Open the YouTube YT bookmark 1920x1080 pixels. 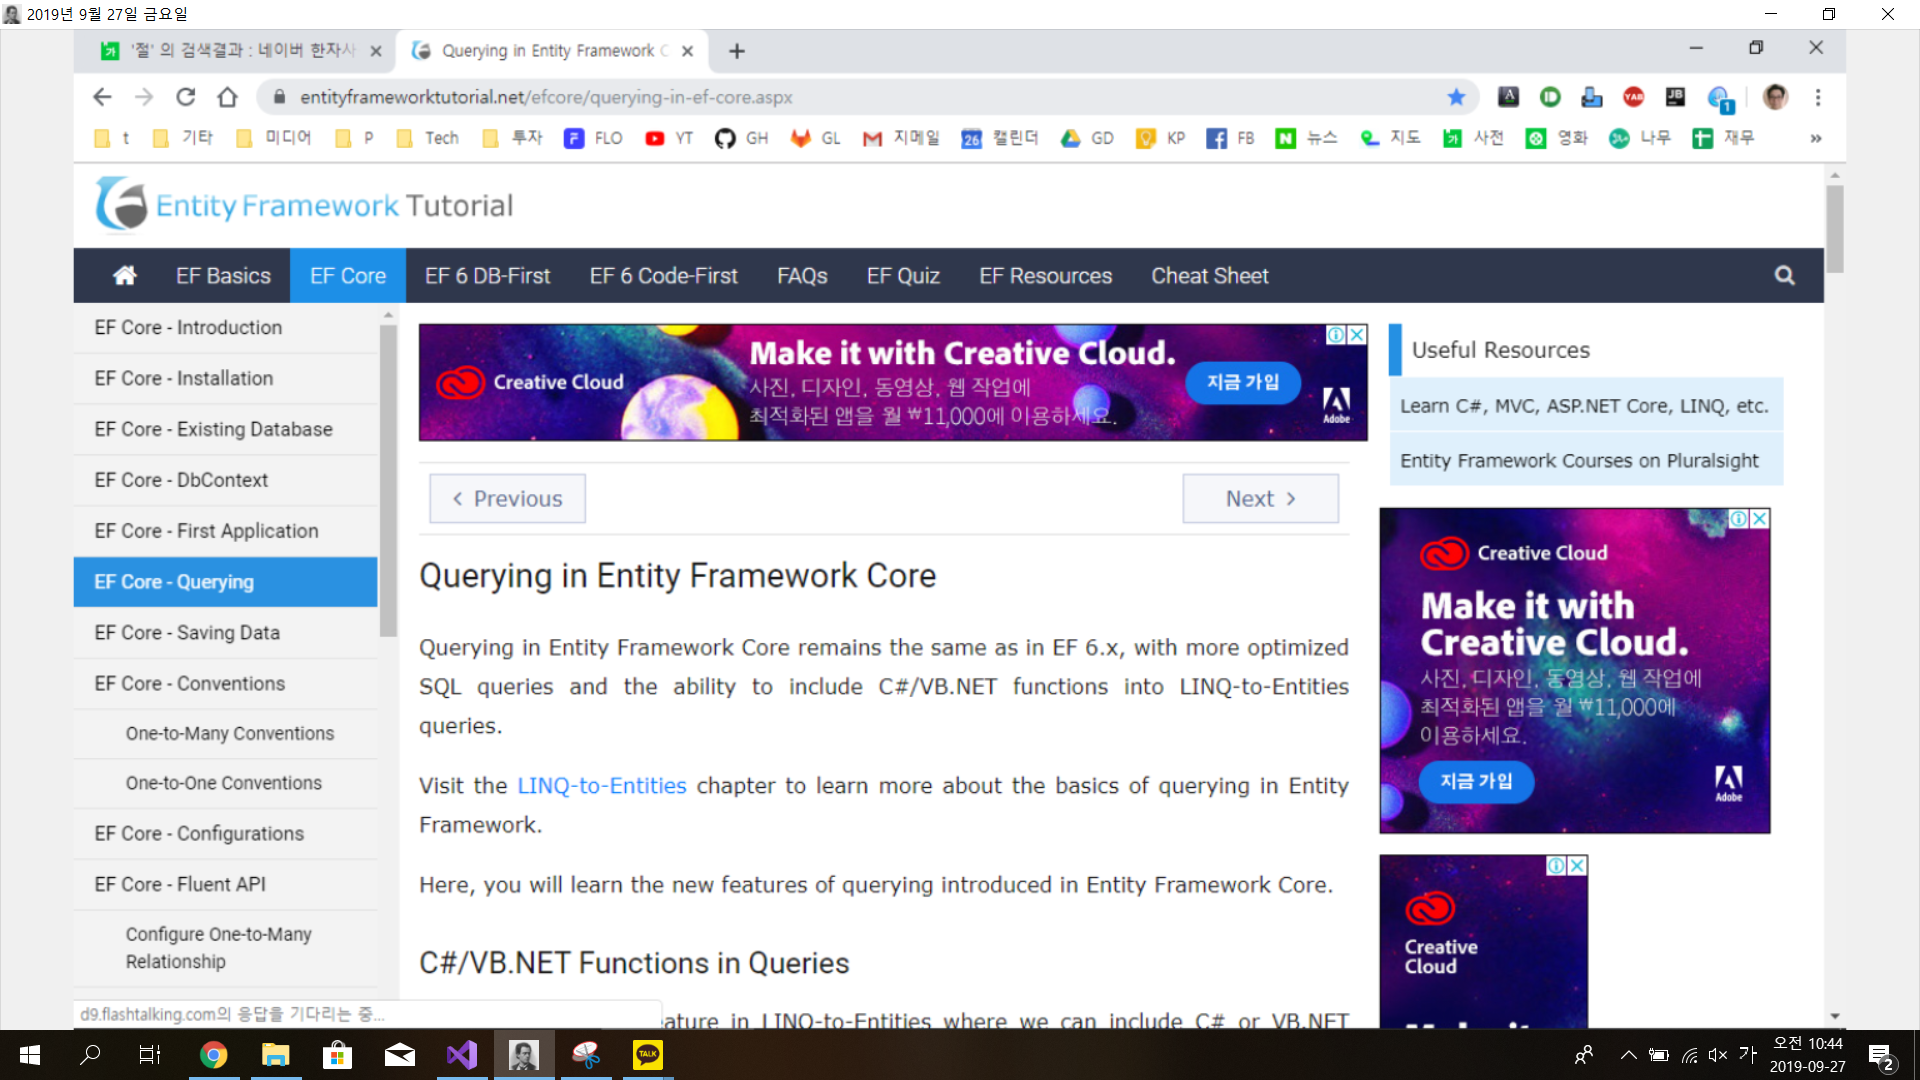[x=669, y=138]
